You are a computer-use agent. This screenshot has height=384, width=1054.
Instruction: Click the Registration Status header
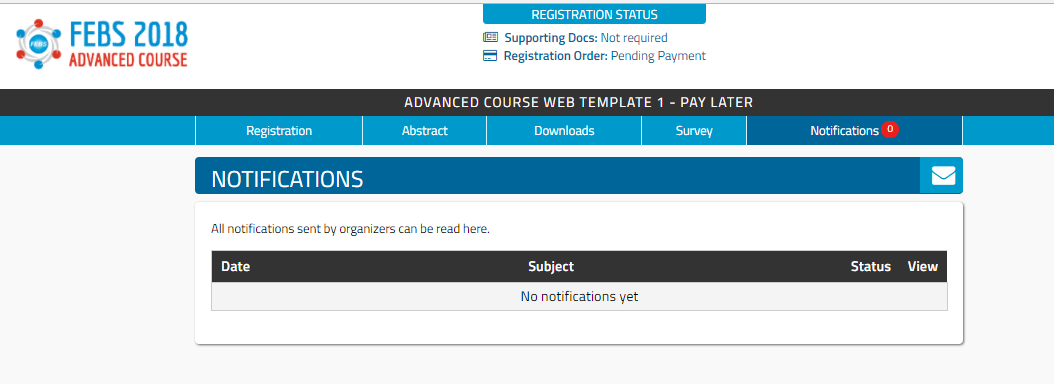[x=594, y=14]
